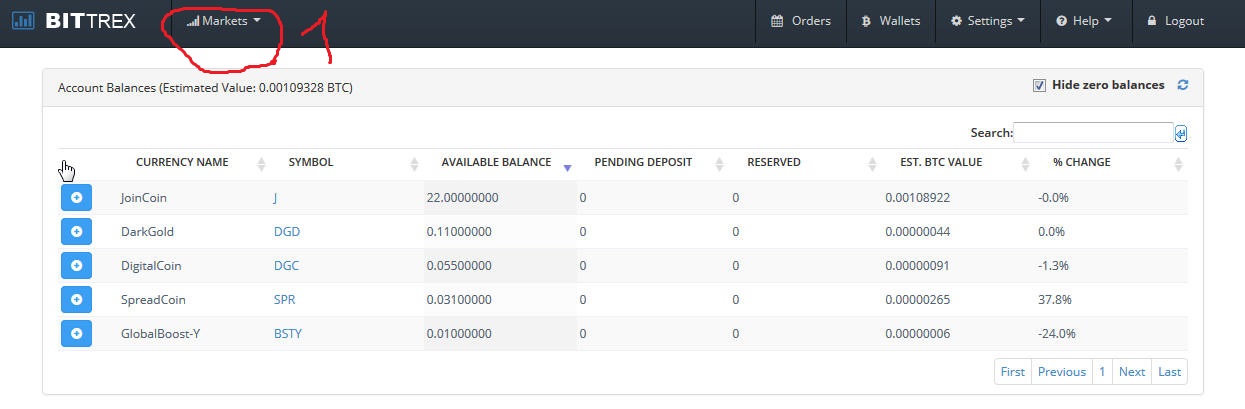
Task: Sort by Currency Name column
Action: 182,162
